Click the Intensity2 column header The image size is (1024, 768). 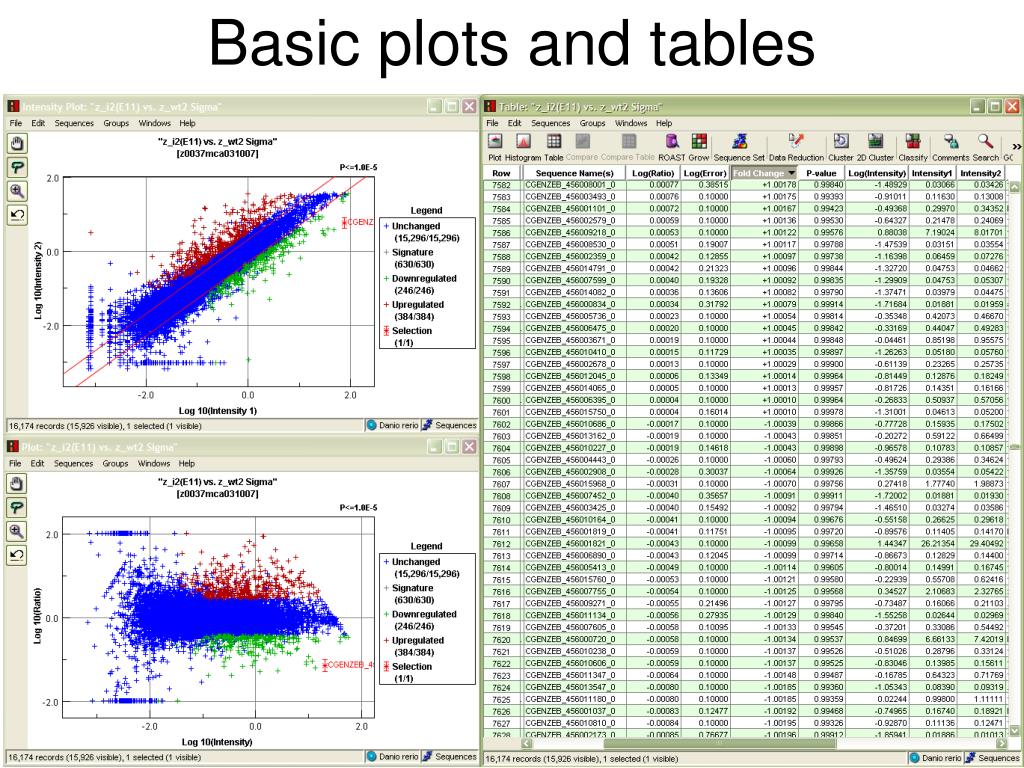click(x=980, y=173)
